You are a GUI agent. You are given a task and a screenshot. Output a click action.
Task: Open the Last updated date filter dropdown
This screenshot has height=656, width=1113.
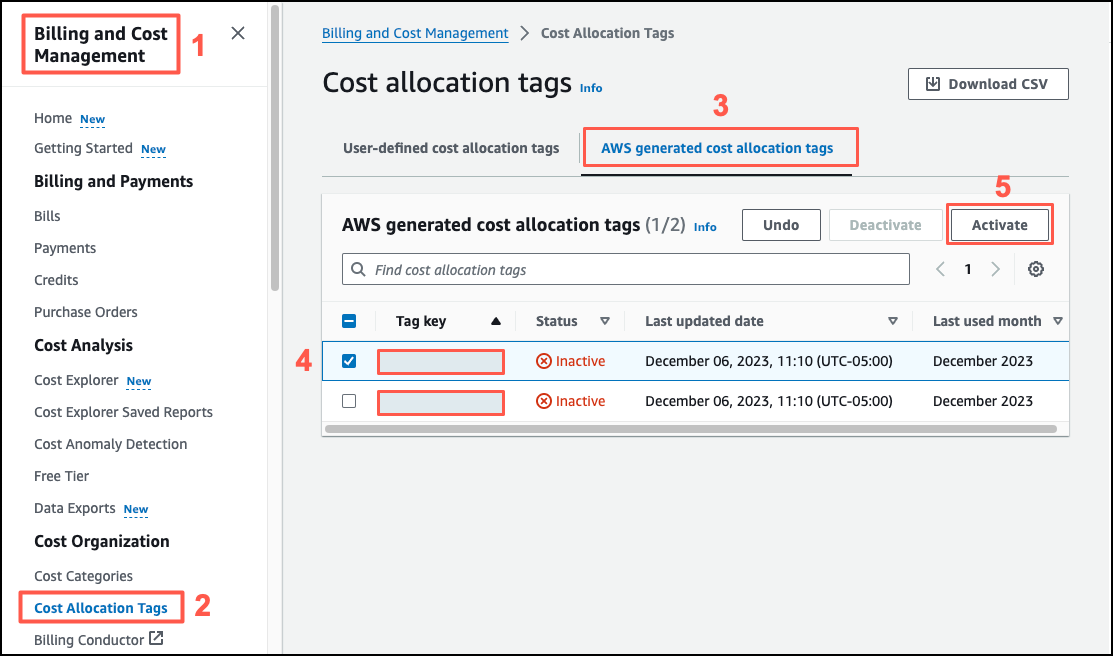pos(893,321)
